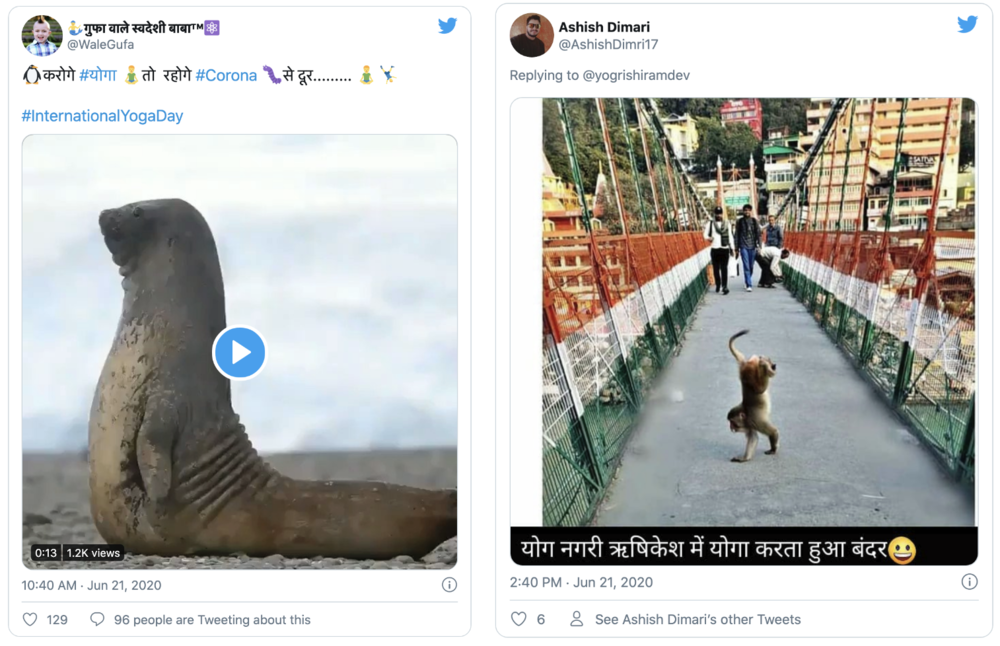Like Ashish Dimari's monkey tweet
This screenshot has width=1000, height=646.
click(518, 620)
